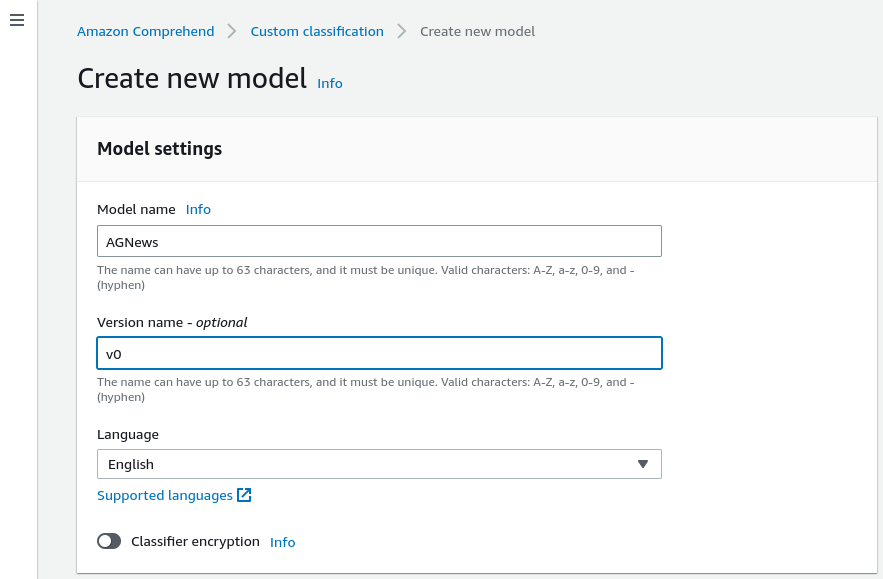
Task: Click the Info link next to Model name
Action: click(198, 209)
